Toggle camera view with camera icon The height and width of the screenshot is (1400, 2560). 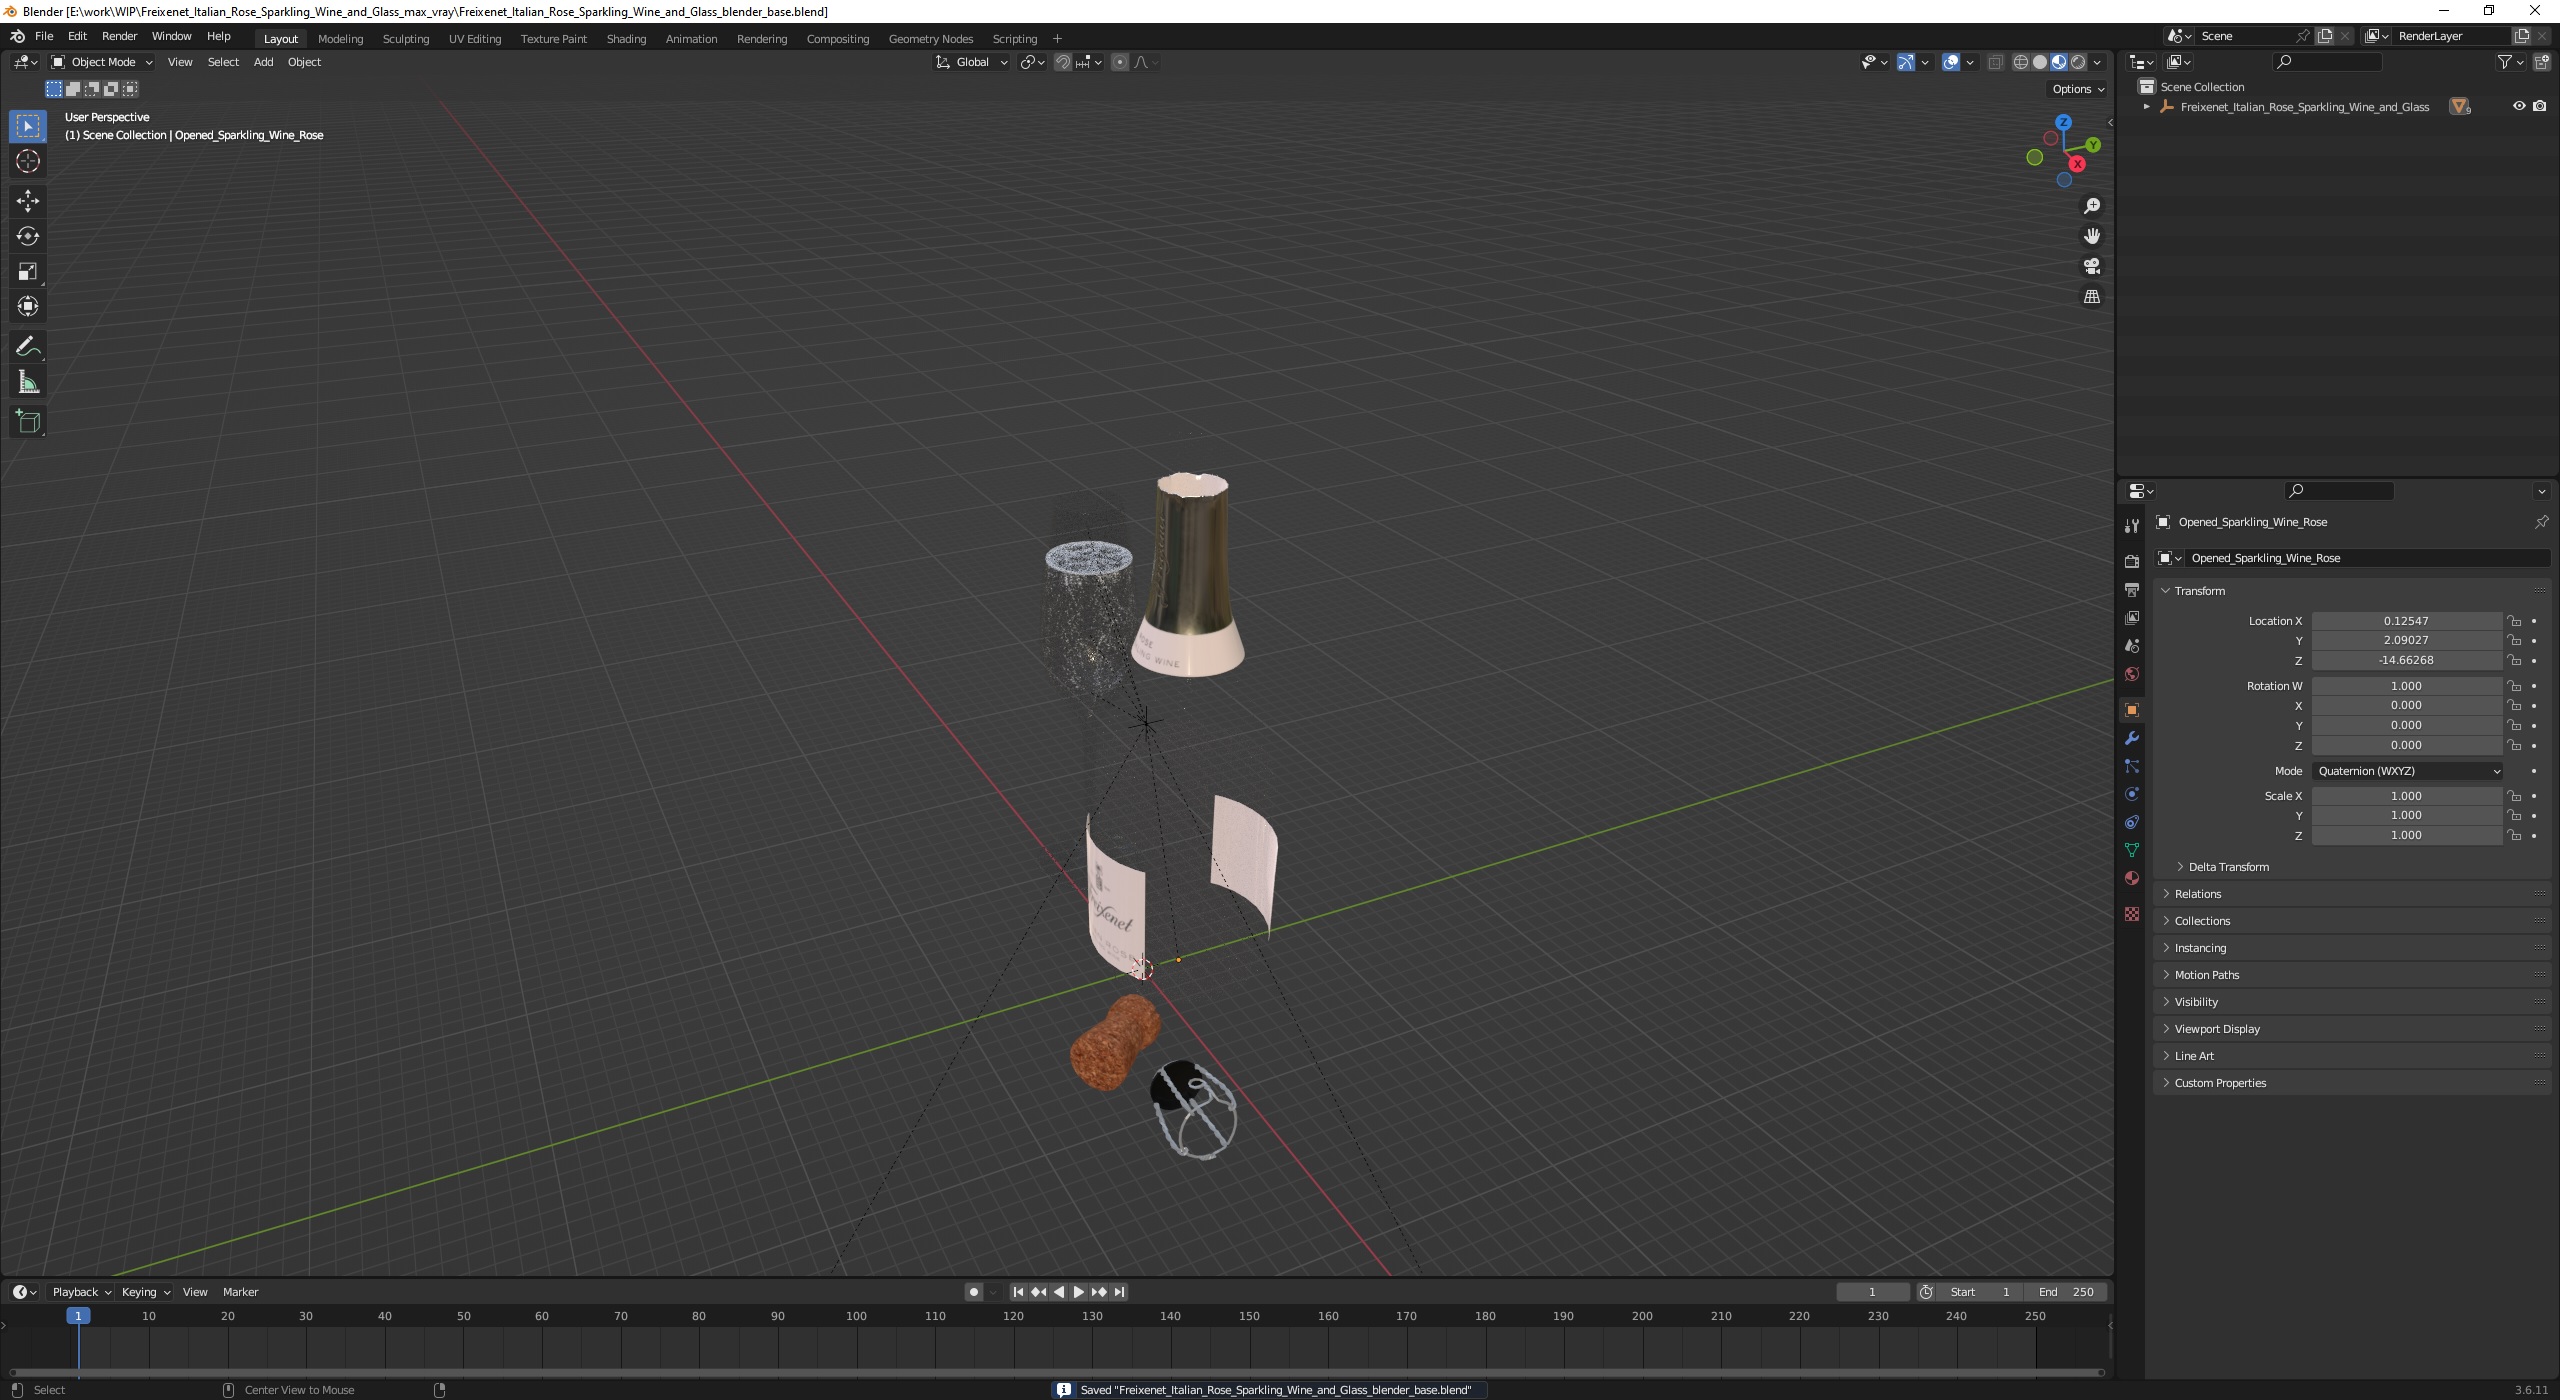(x=2091, y=266)
